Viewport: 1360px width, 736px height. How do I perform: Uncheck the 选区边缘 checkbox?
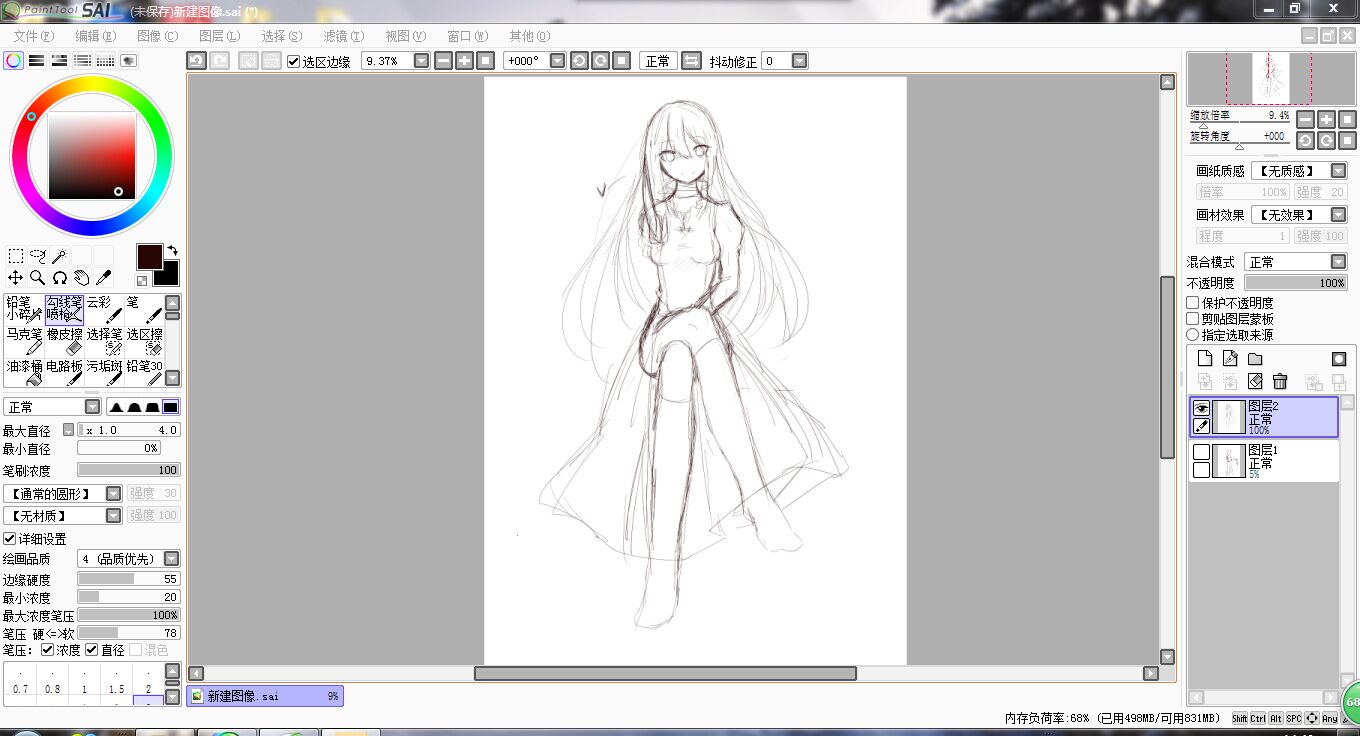[x=293, y=62]
